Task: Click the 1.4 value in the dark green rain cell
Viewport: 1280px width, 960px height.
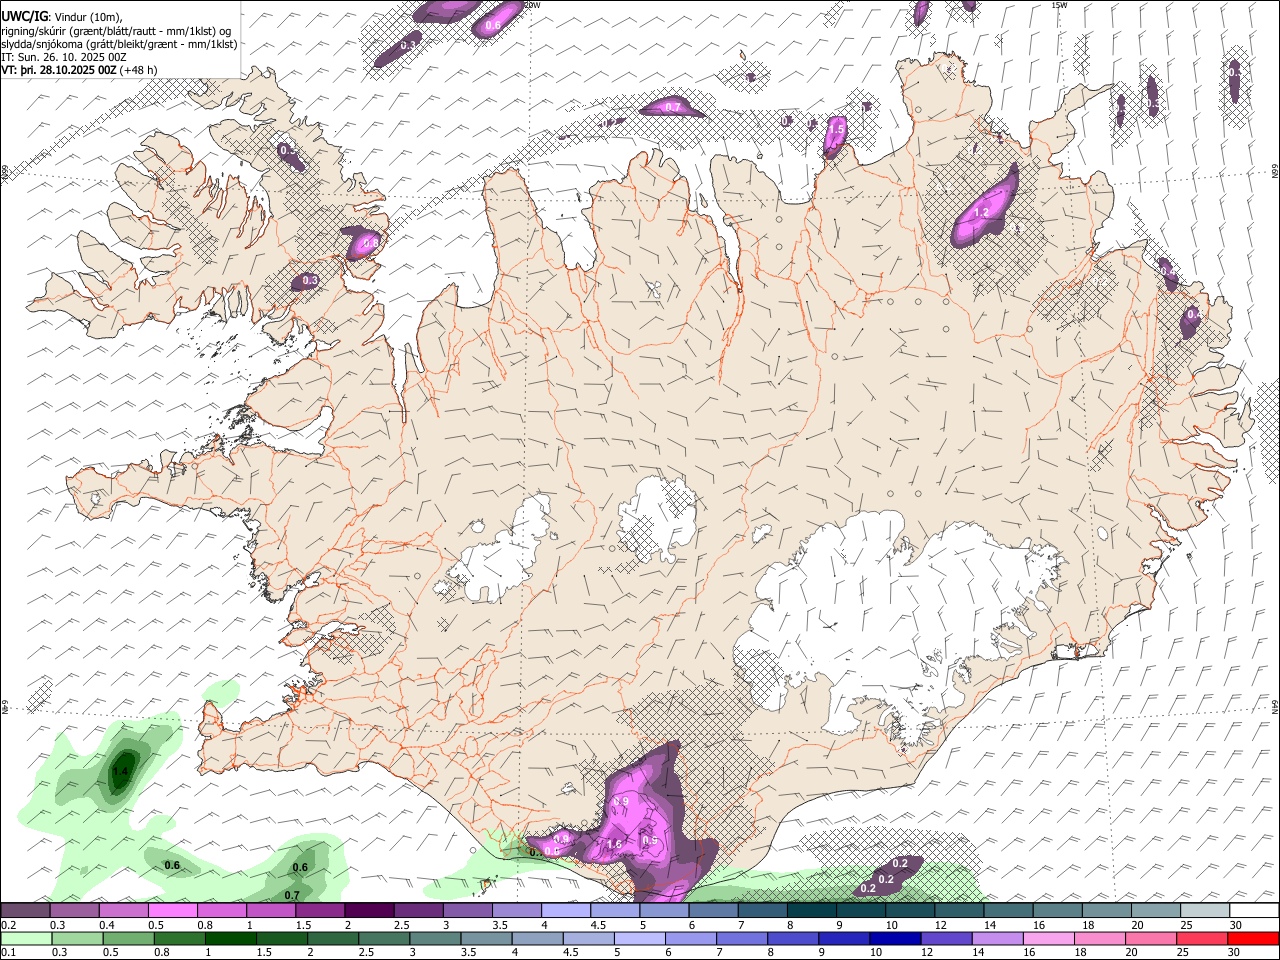Action: tap(120, 772)
